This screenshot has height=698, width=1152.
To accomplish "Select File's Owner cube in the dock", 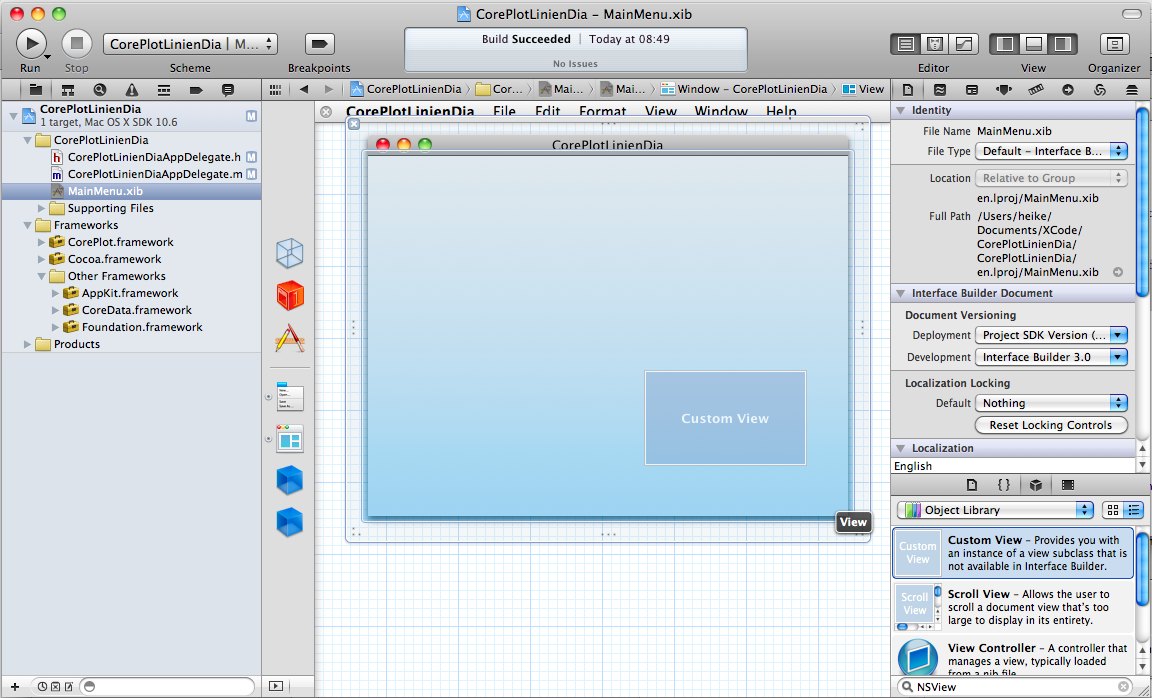I will pyautogui.click(x=289, y=254).
